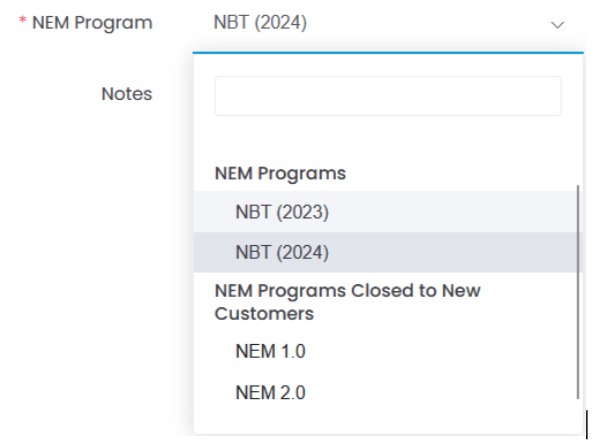Click the empty area below NEM 2.0
598x444 pixels.
pyautogui.click(x=386, y=423)
